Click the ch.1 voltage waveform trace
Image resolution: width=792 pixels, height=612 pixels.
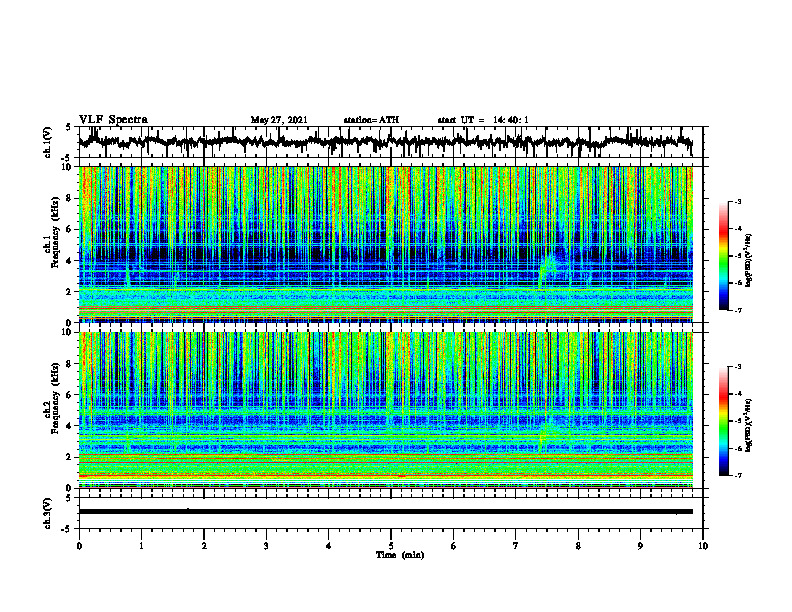385,142
